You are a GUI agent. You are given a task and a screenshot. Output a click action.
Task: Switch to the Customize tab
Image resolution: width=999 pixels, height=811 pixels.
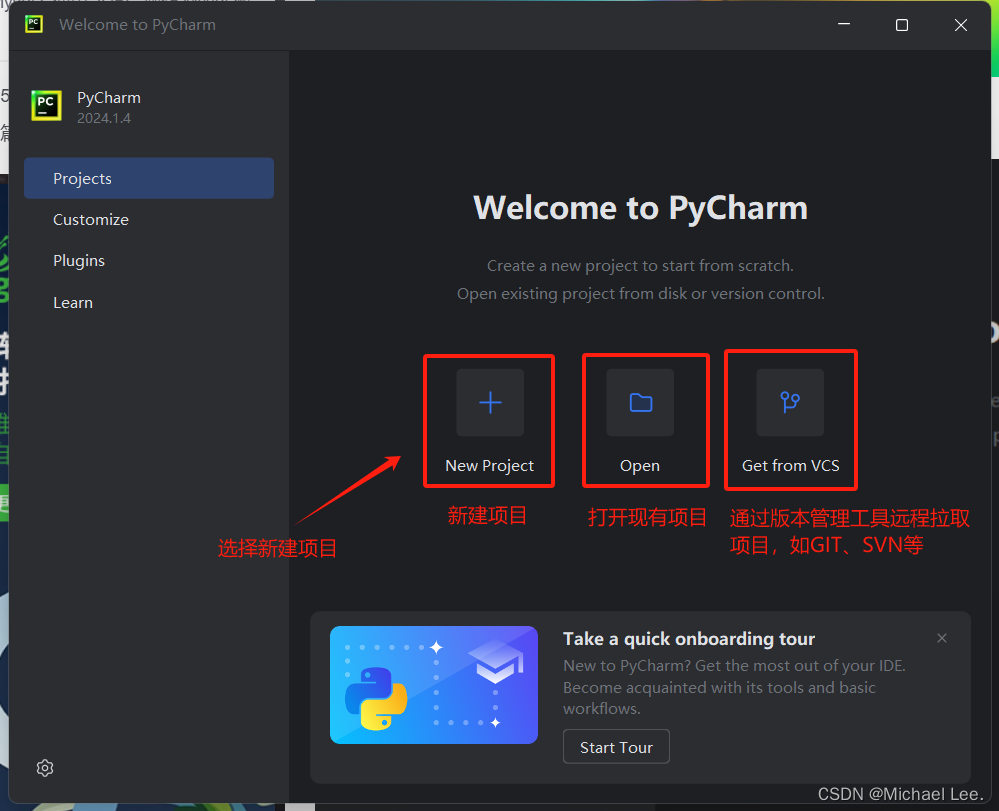(x=149, y=220)
